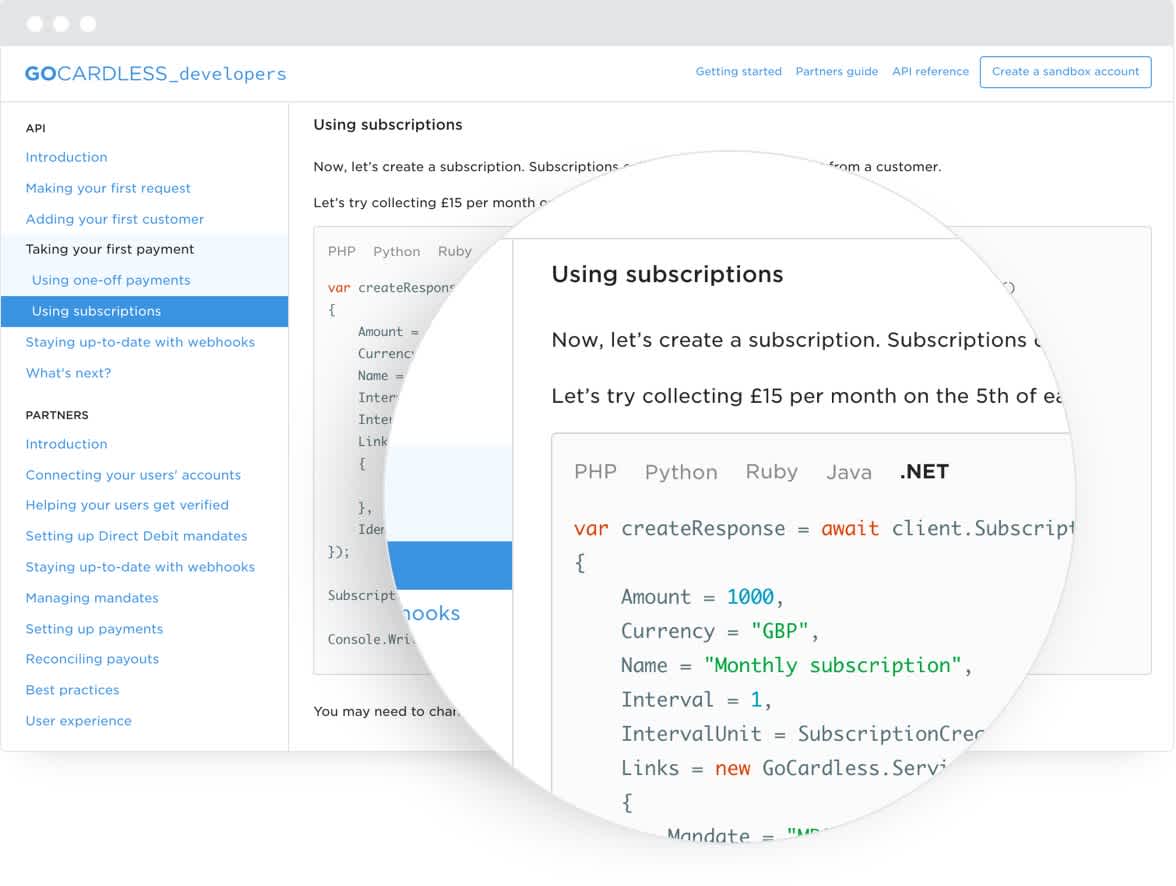Click the 'You may need to' paragraph

(x=386, y=711)
